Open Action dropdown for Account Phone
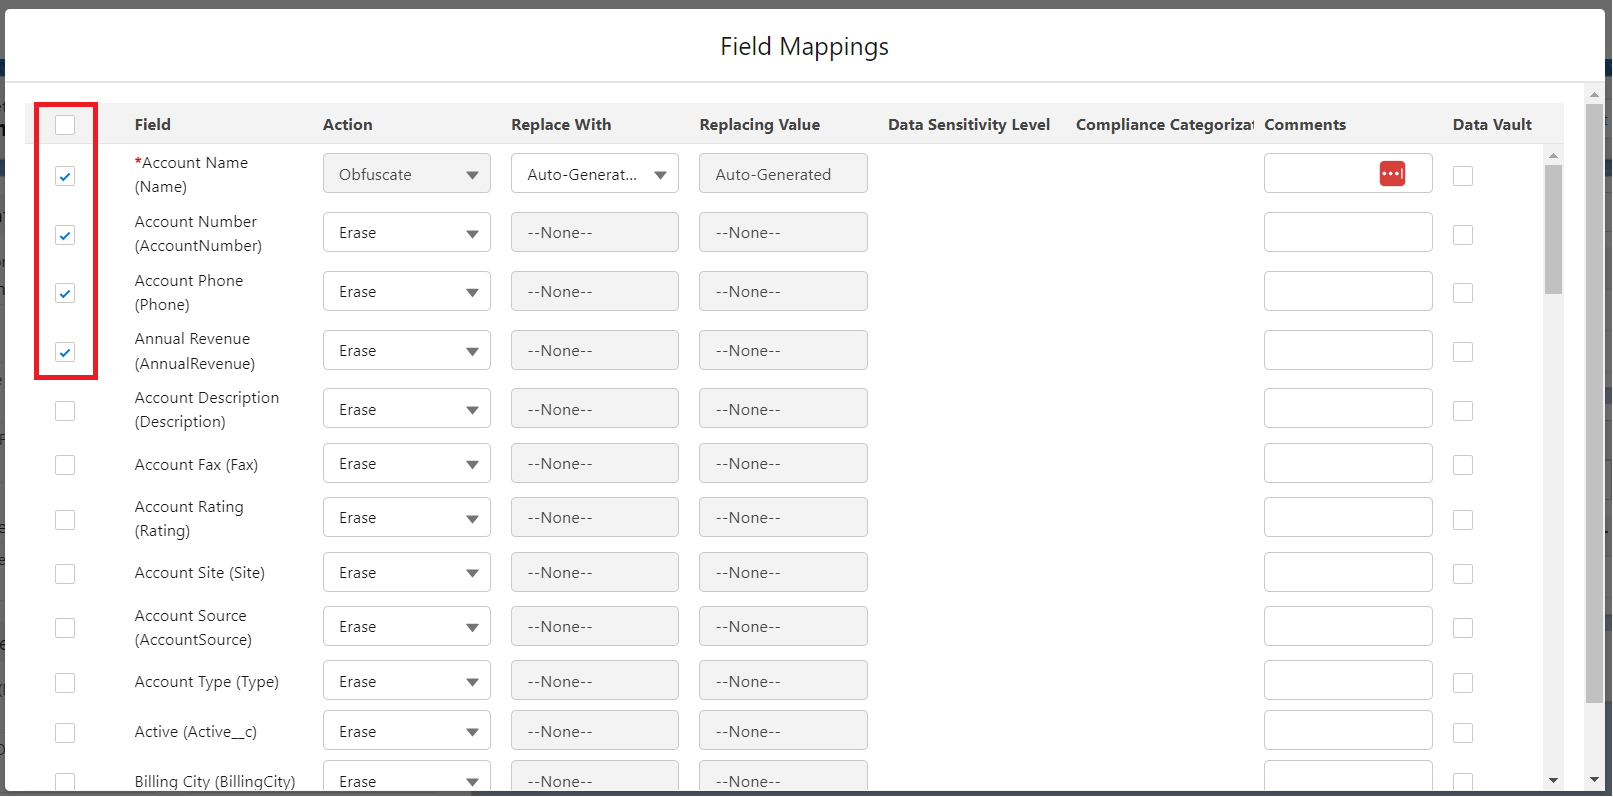Image resolution: width=1613 pixels, height=797 pixels. coord(406,292)
